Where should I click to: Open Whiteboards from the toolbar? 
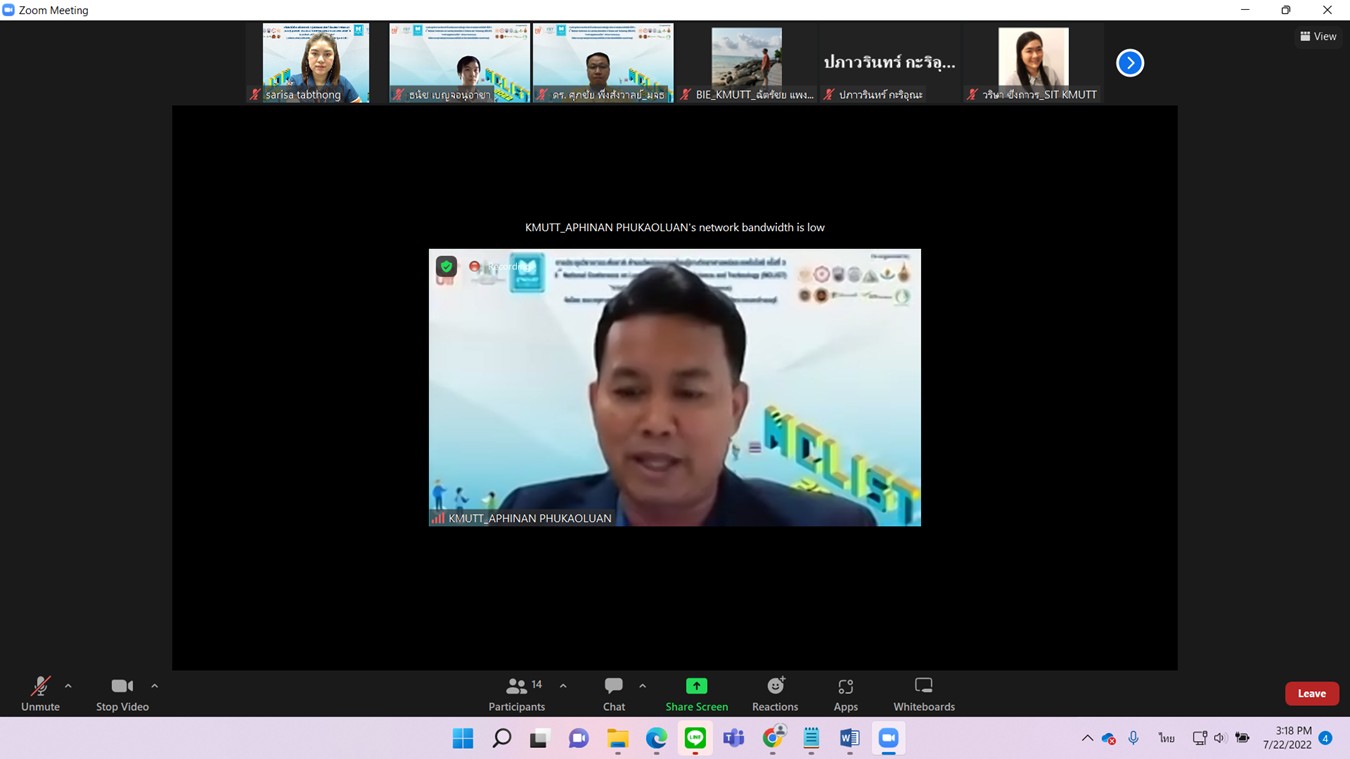923,693
